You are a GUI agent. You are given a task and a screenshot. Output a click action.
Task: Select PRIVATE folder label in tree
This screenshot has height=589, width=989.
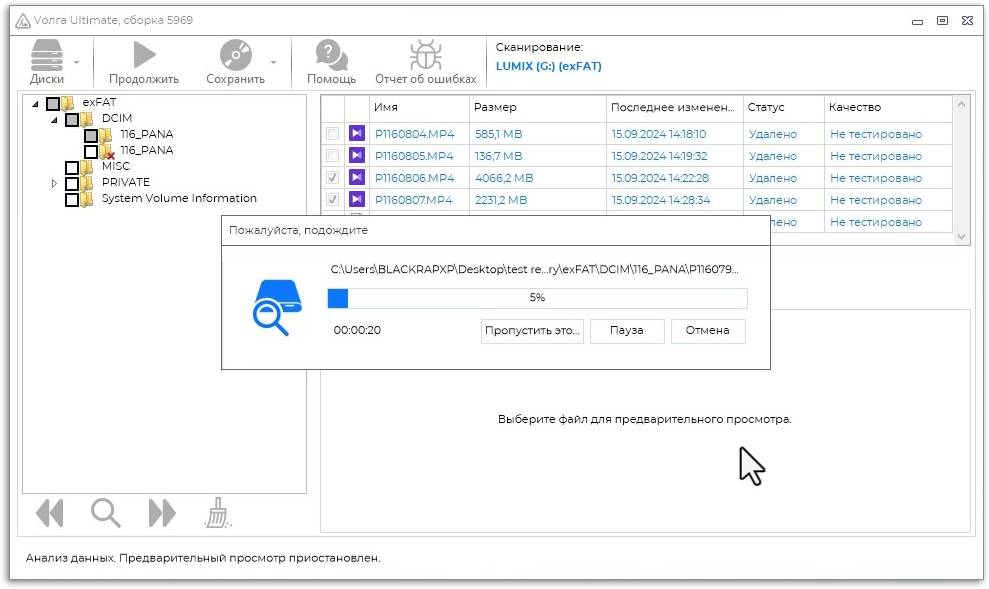126,182
